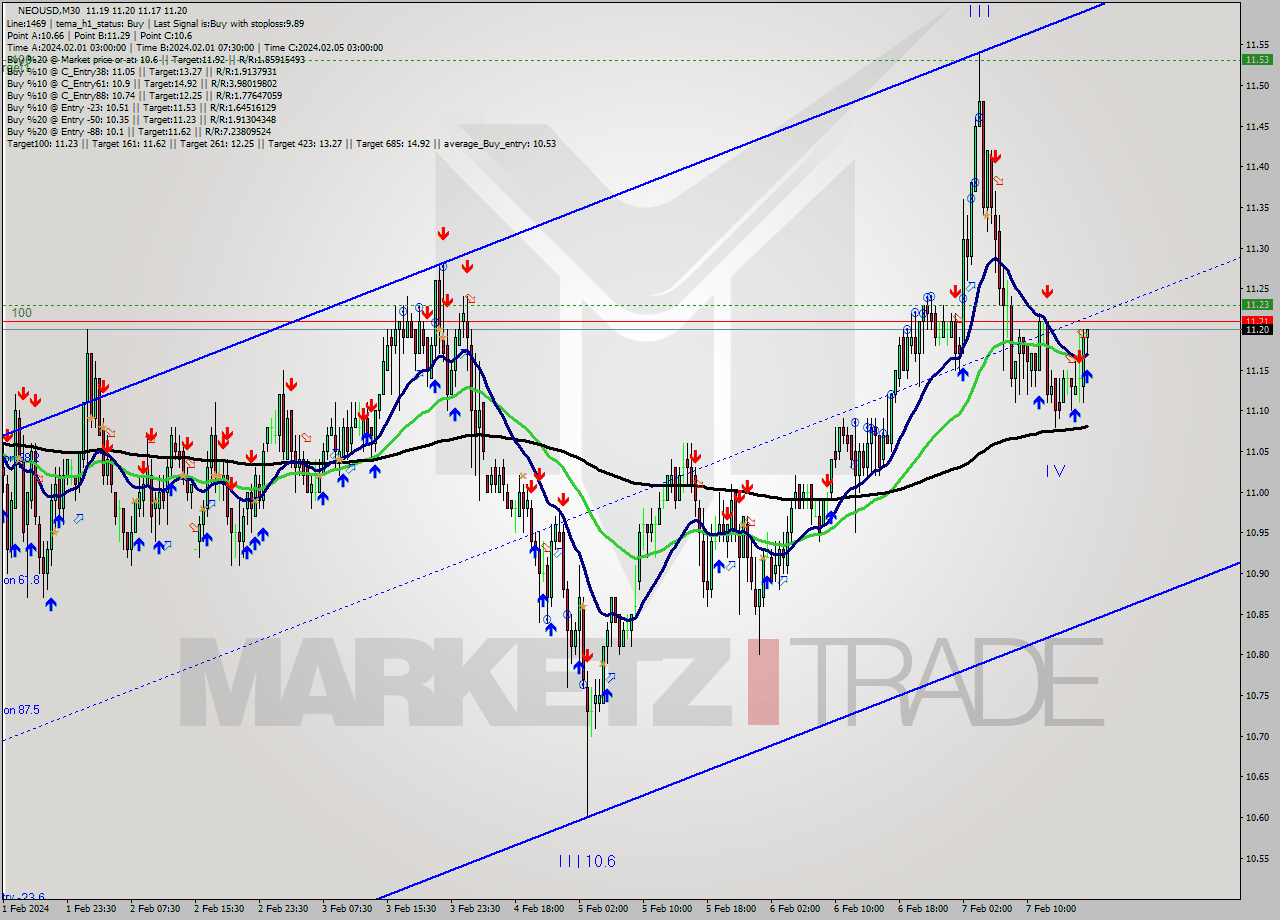Click the 11.00 price axis label
Viewport: 1280px width, 920px height.
(1257, 492)
